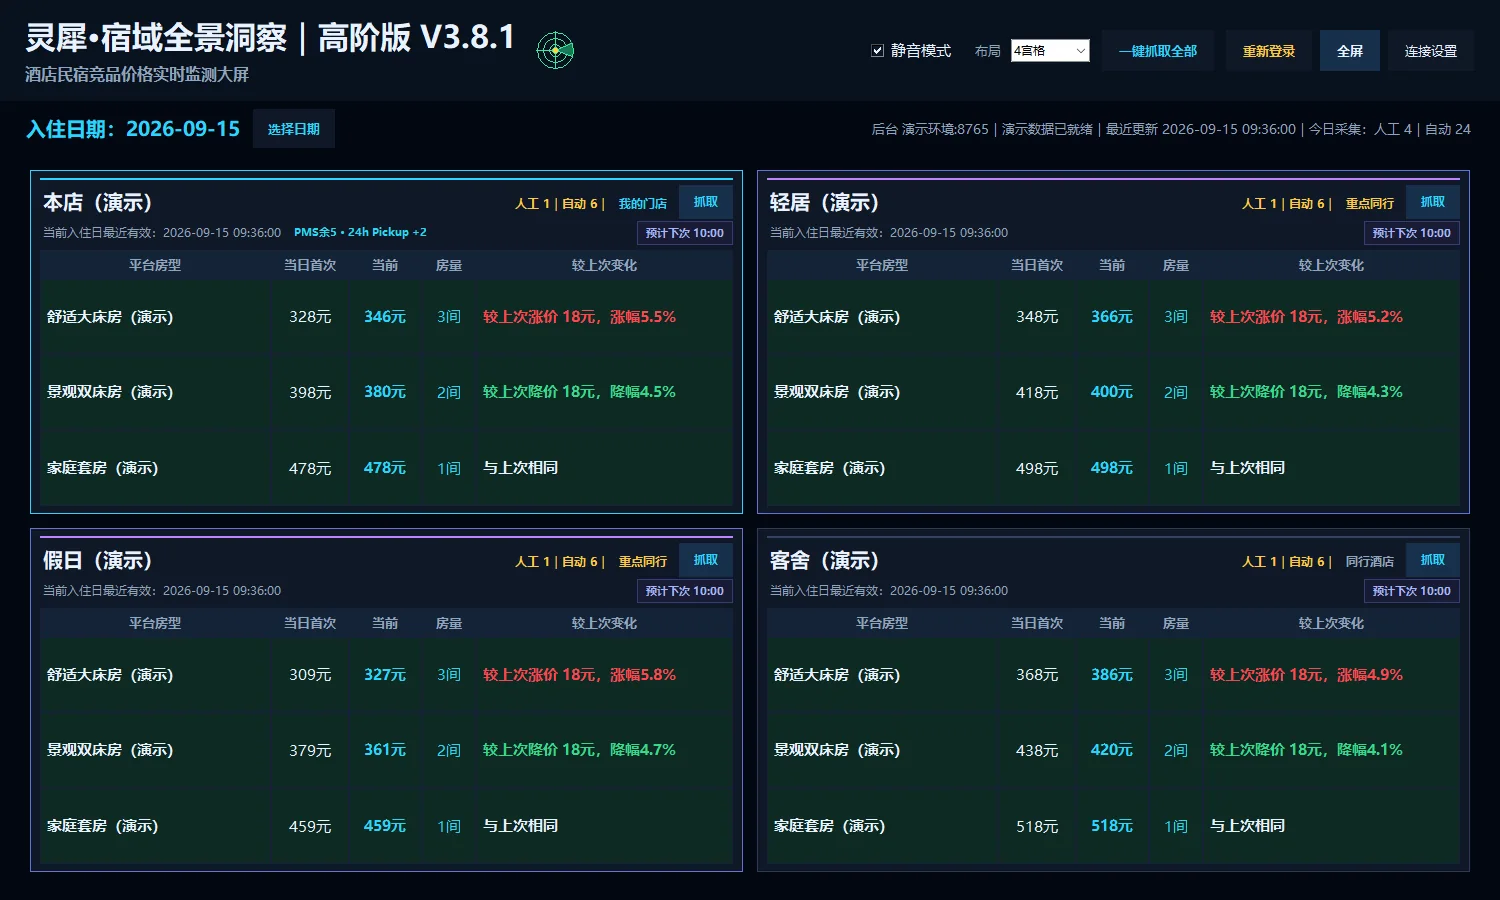Click the 我的门店 tag

click(642, 204)
